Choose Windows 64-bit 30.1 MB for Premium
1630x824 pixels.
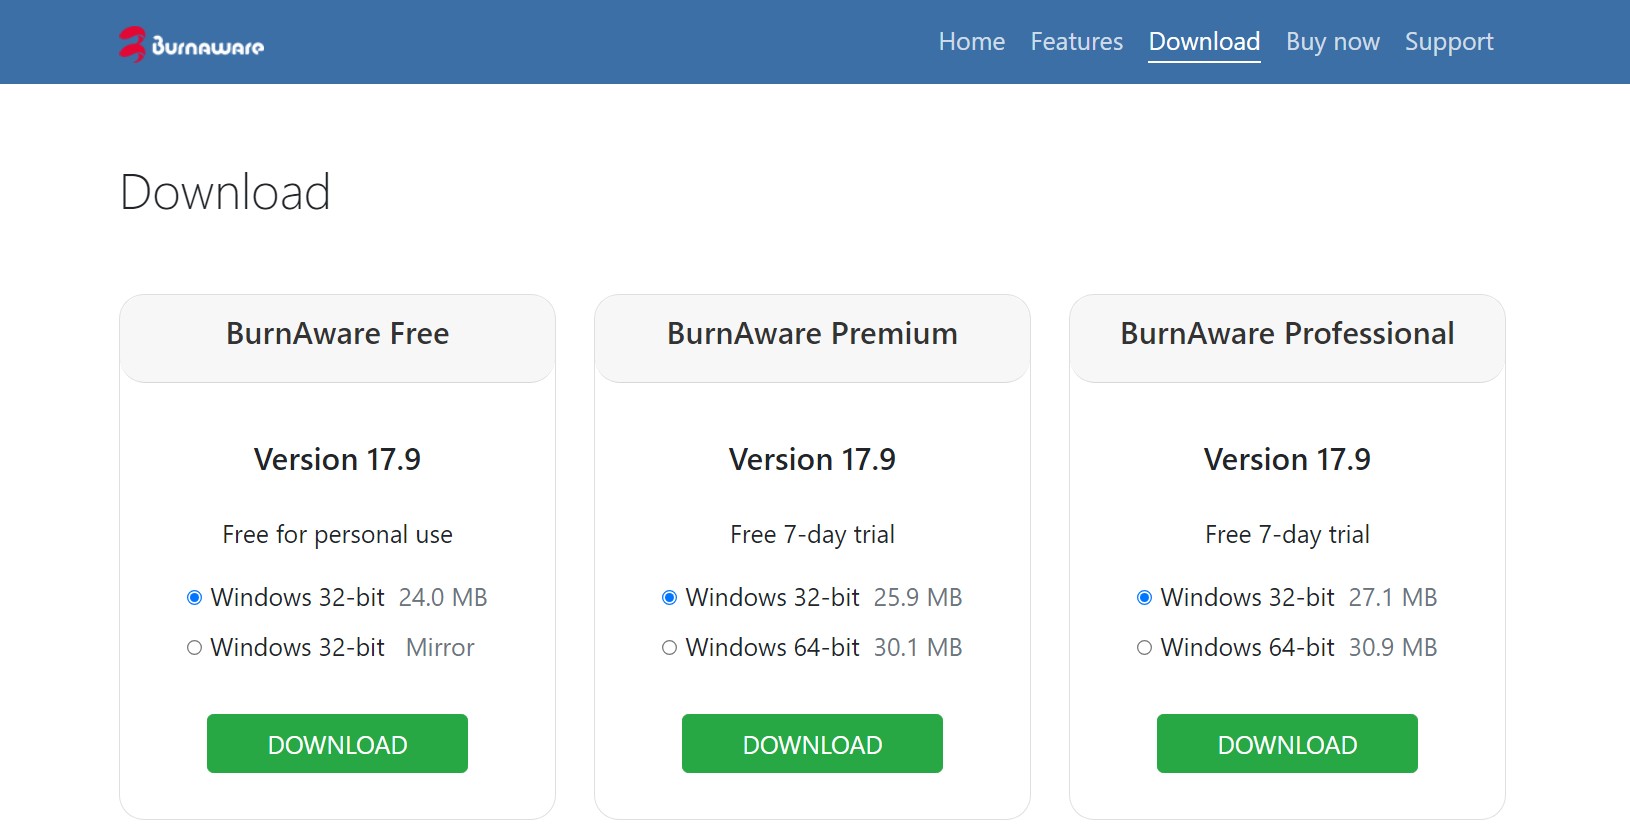click(669, 648)
